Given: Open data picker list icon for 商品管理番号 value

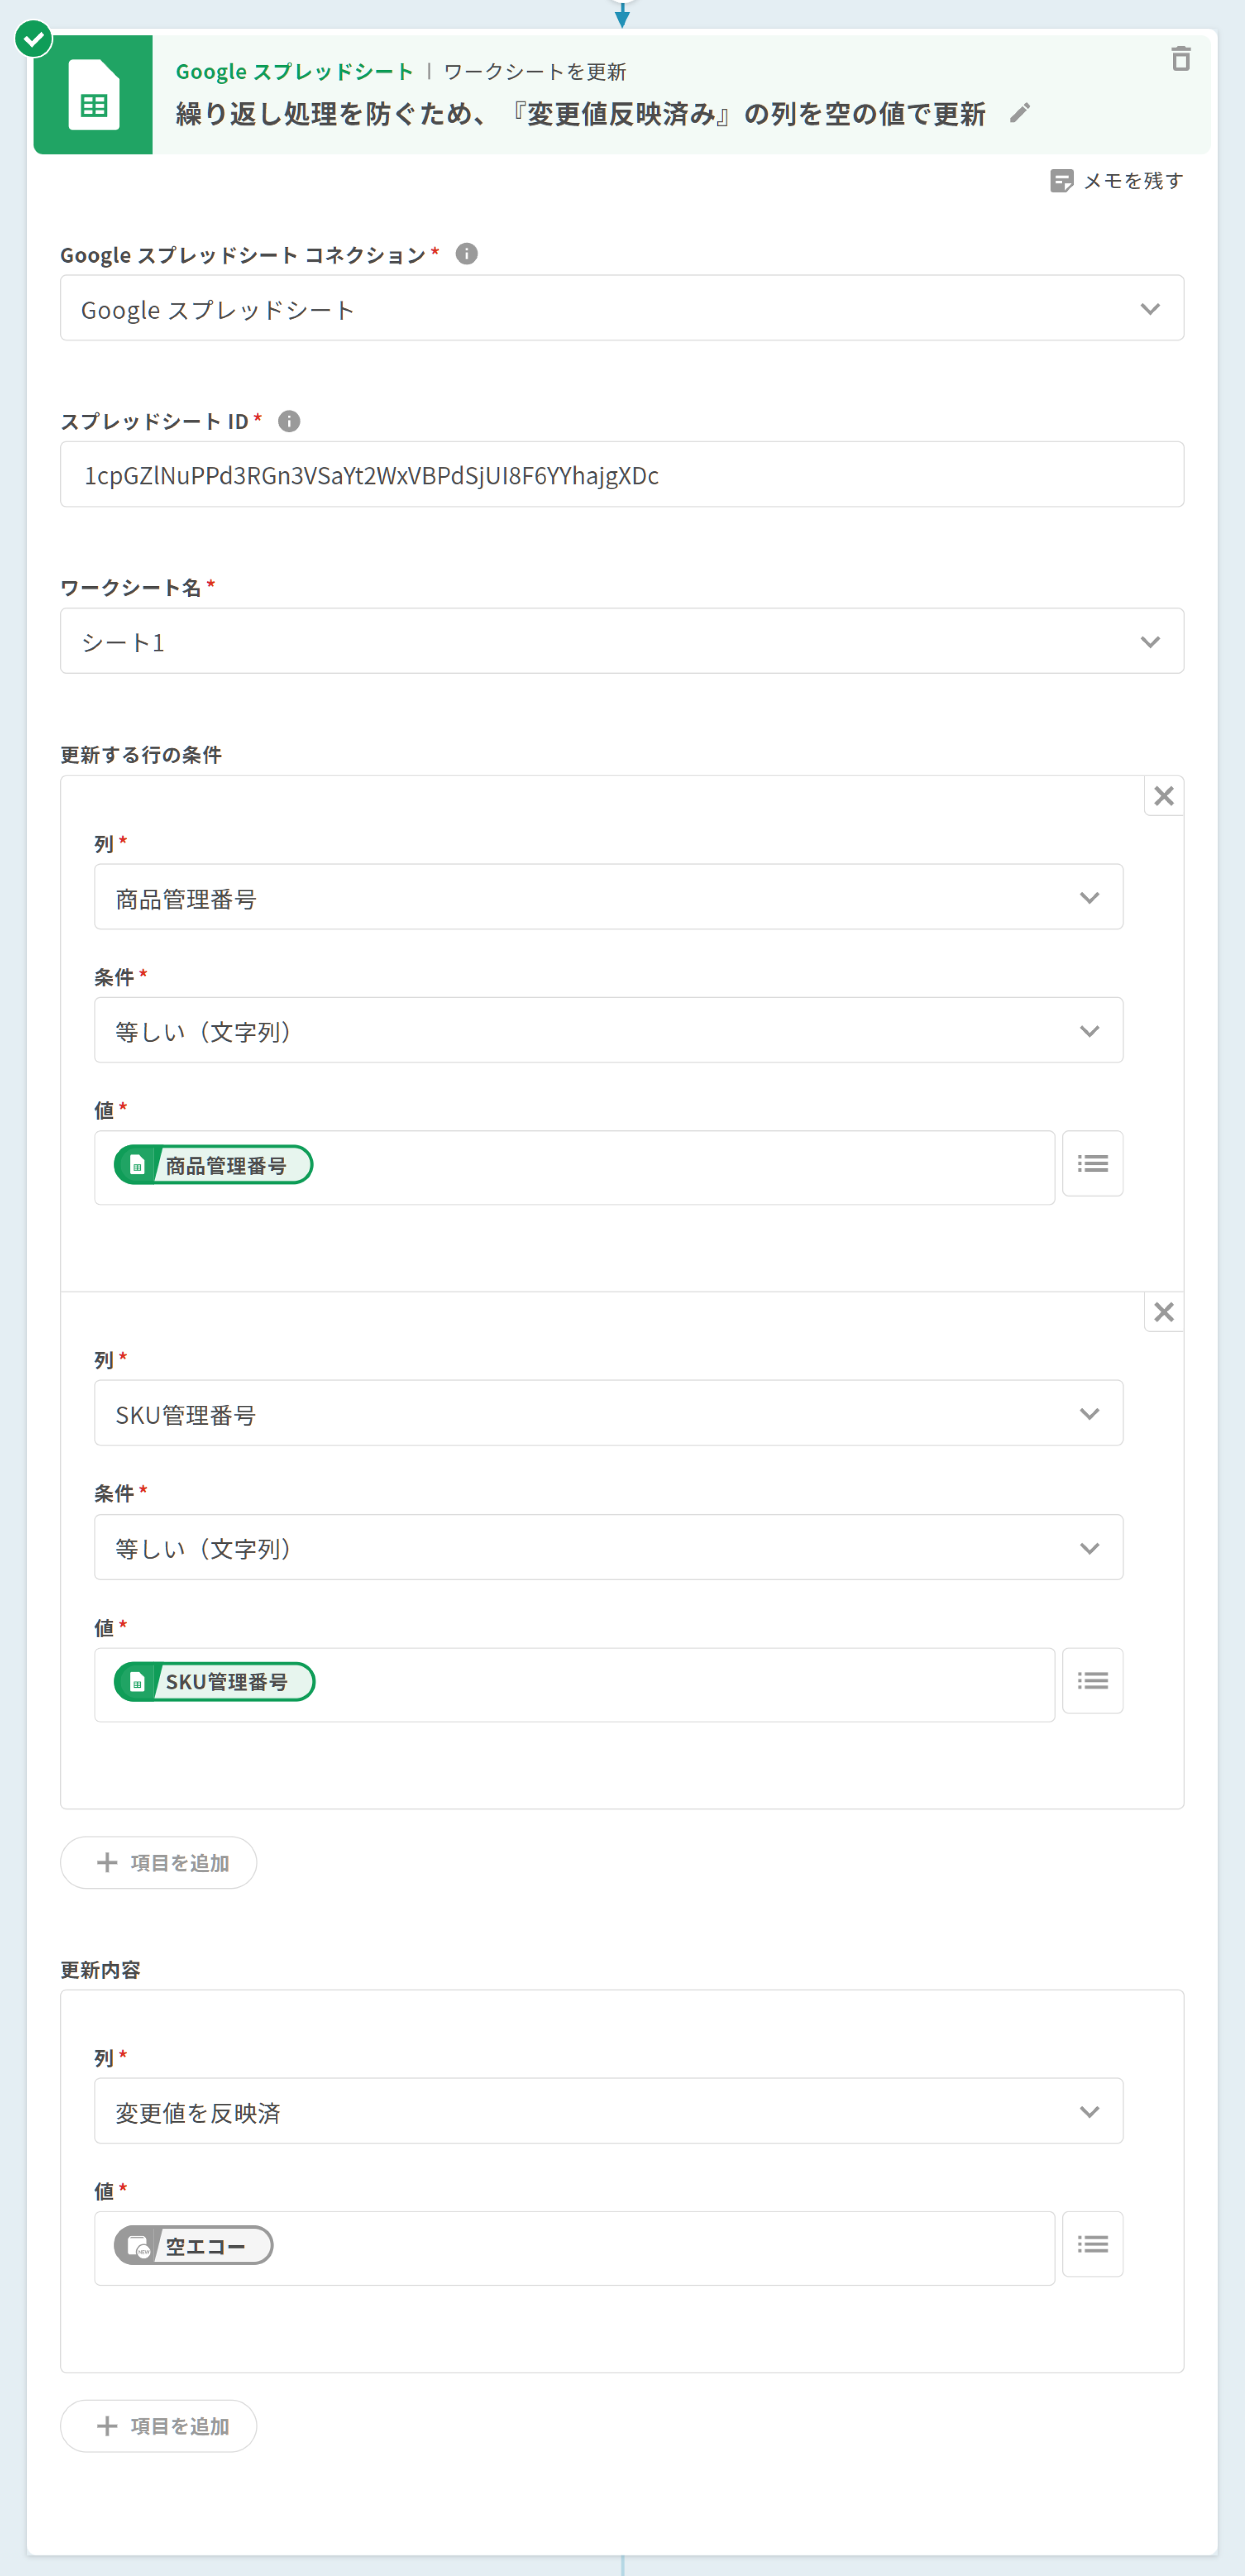Looking at the screenshot, I should pyautogui.click(x=1092, y=1163).
